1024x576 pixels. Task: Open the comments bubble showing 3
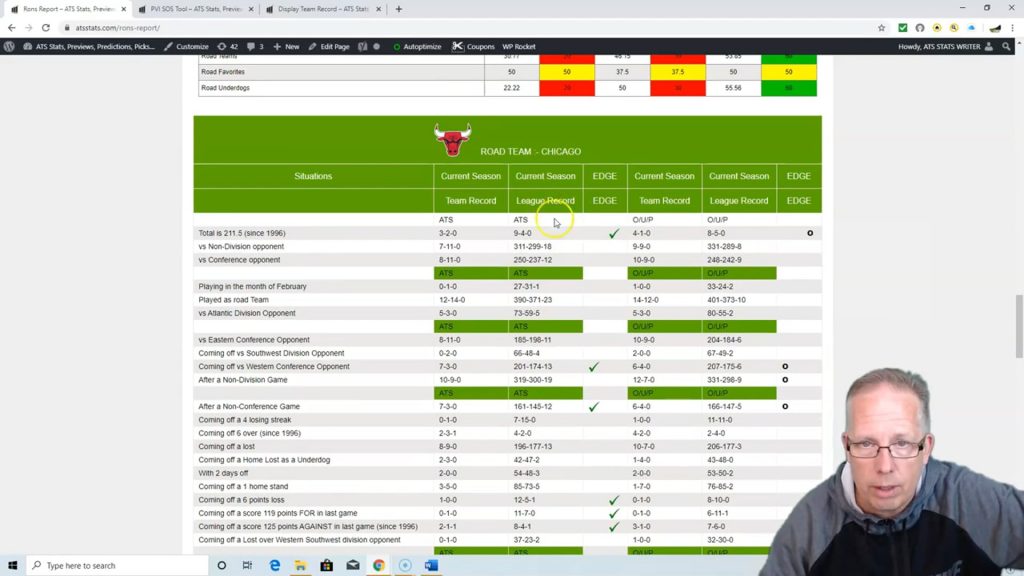[x=255, y=46]
